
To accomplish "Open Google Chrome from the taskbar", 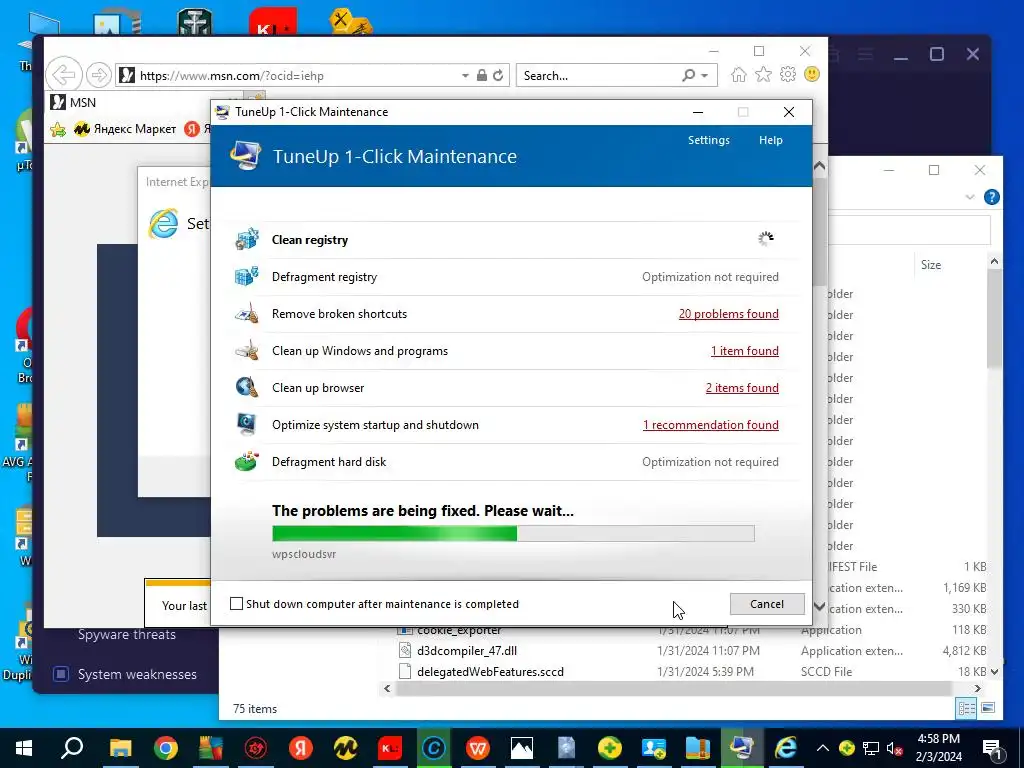I will (166, 748).
